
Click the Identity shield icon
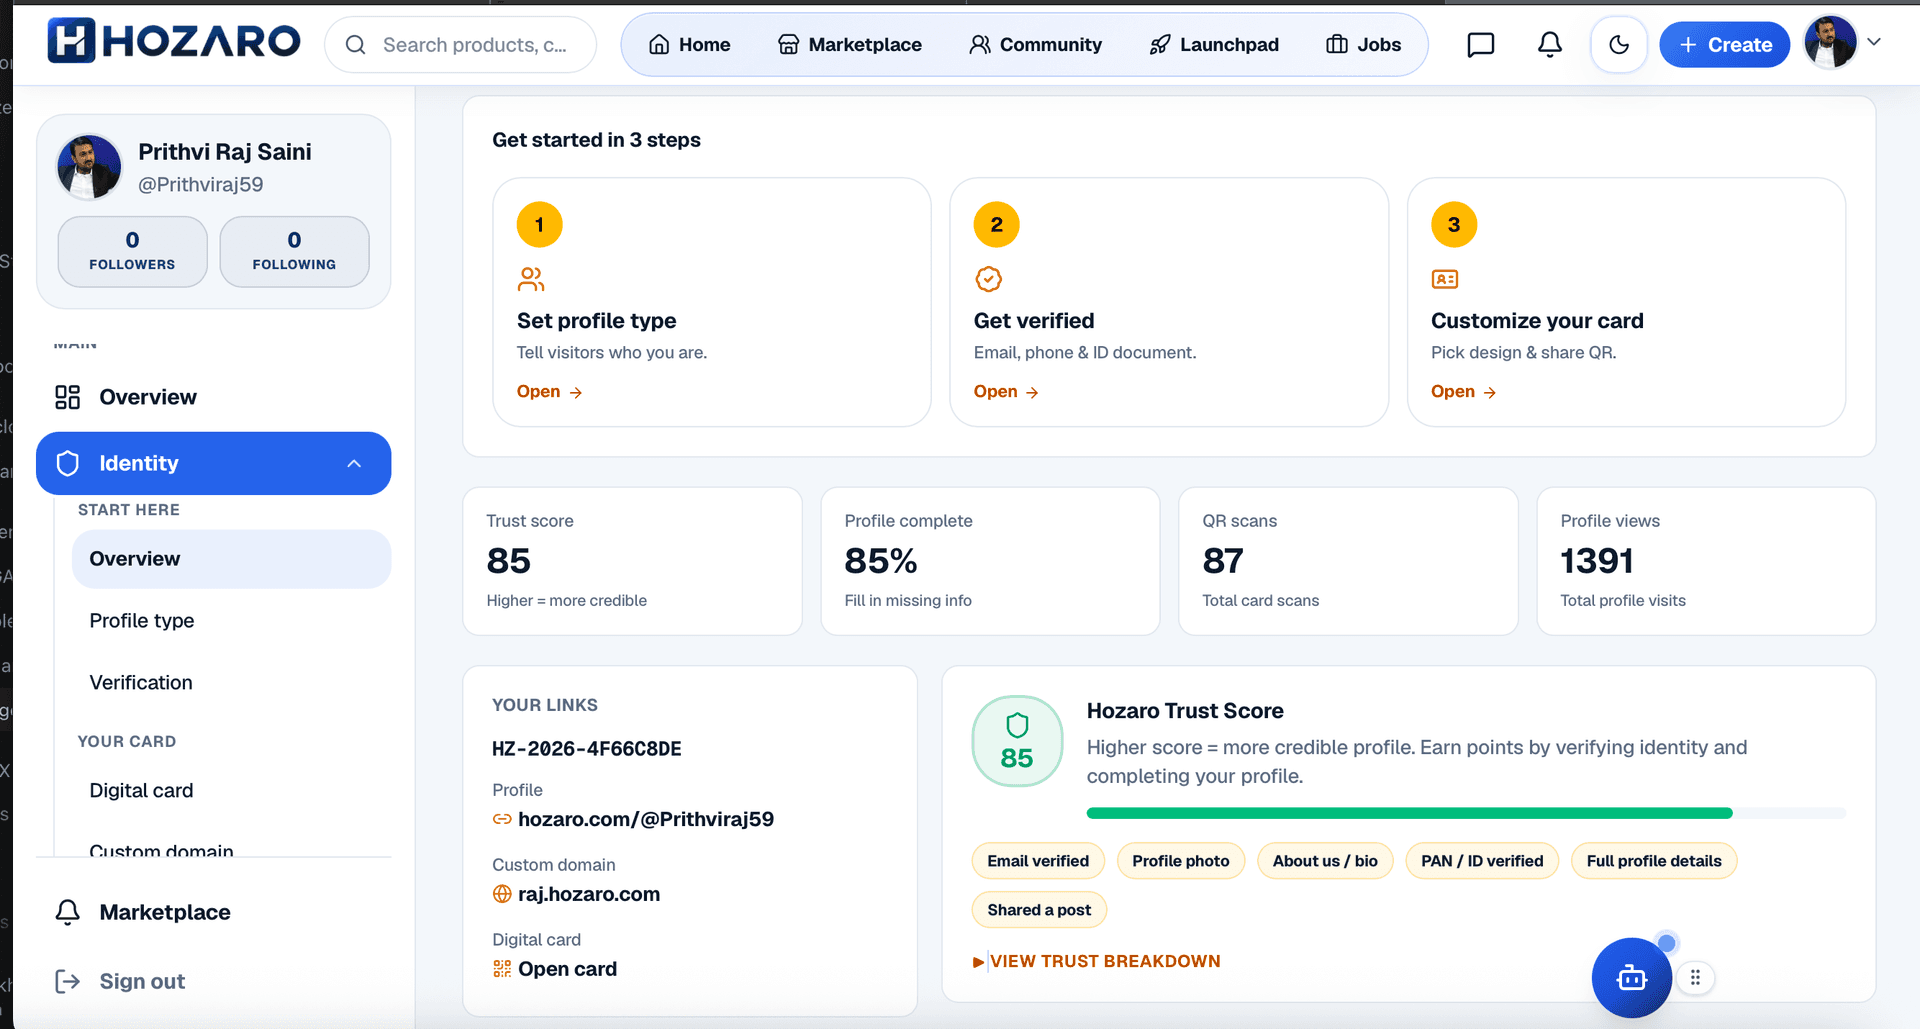pyautogui.click(x=67, y=463)
